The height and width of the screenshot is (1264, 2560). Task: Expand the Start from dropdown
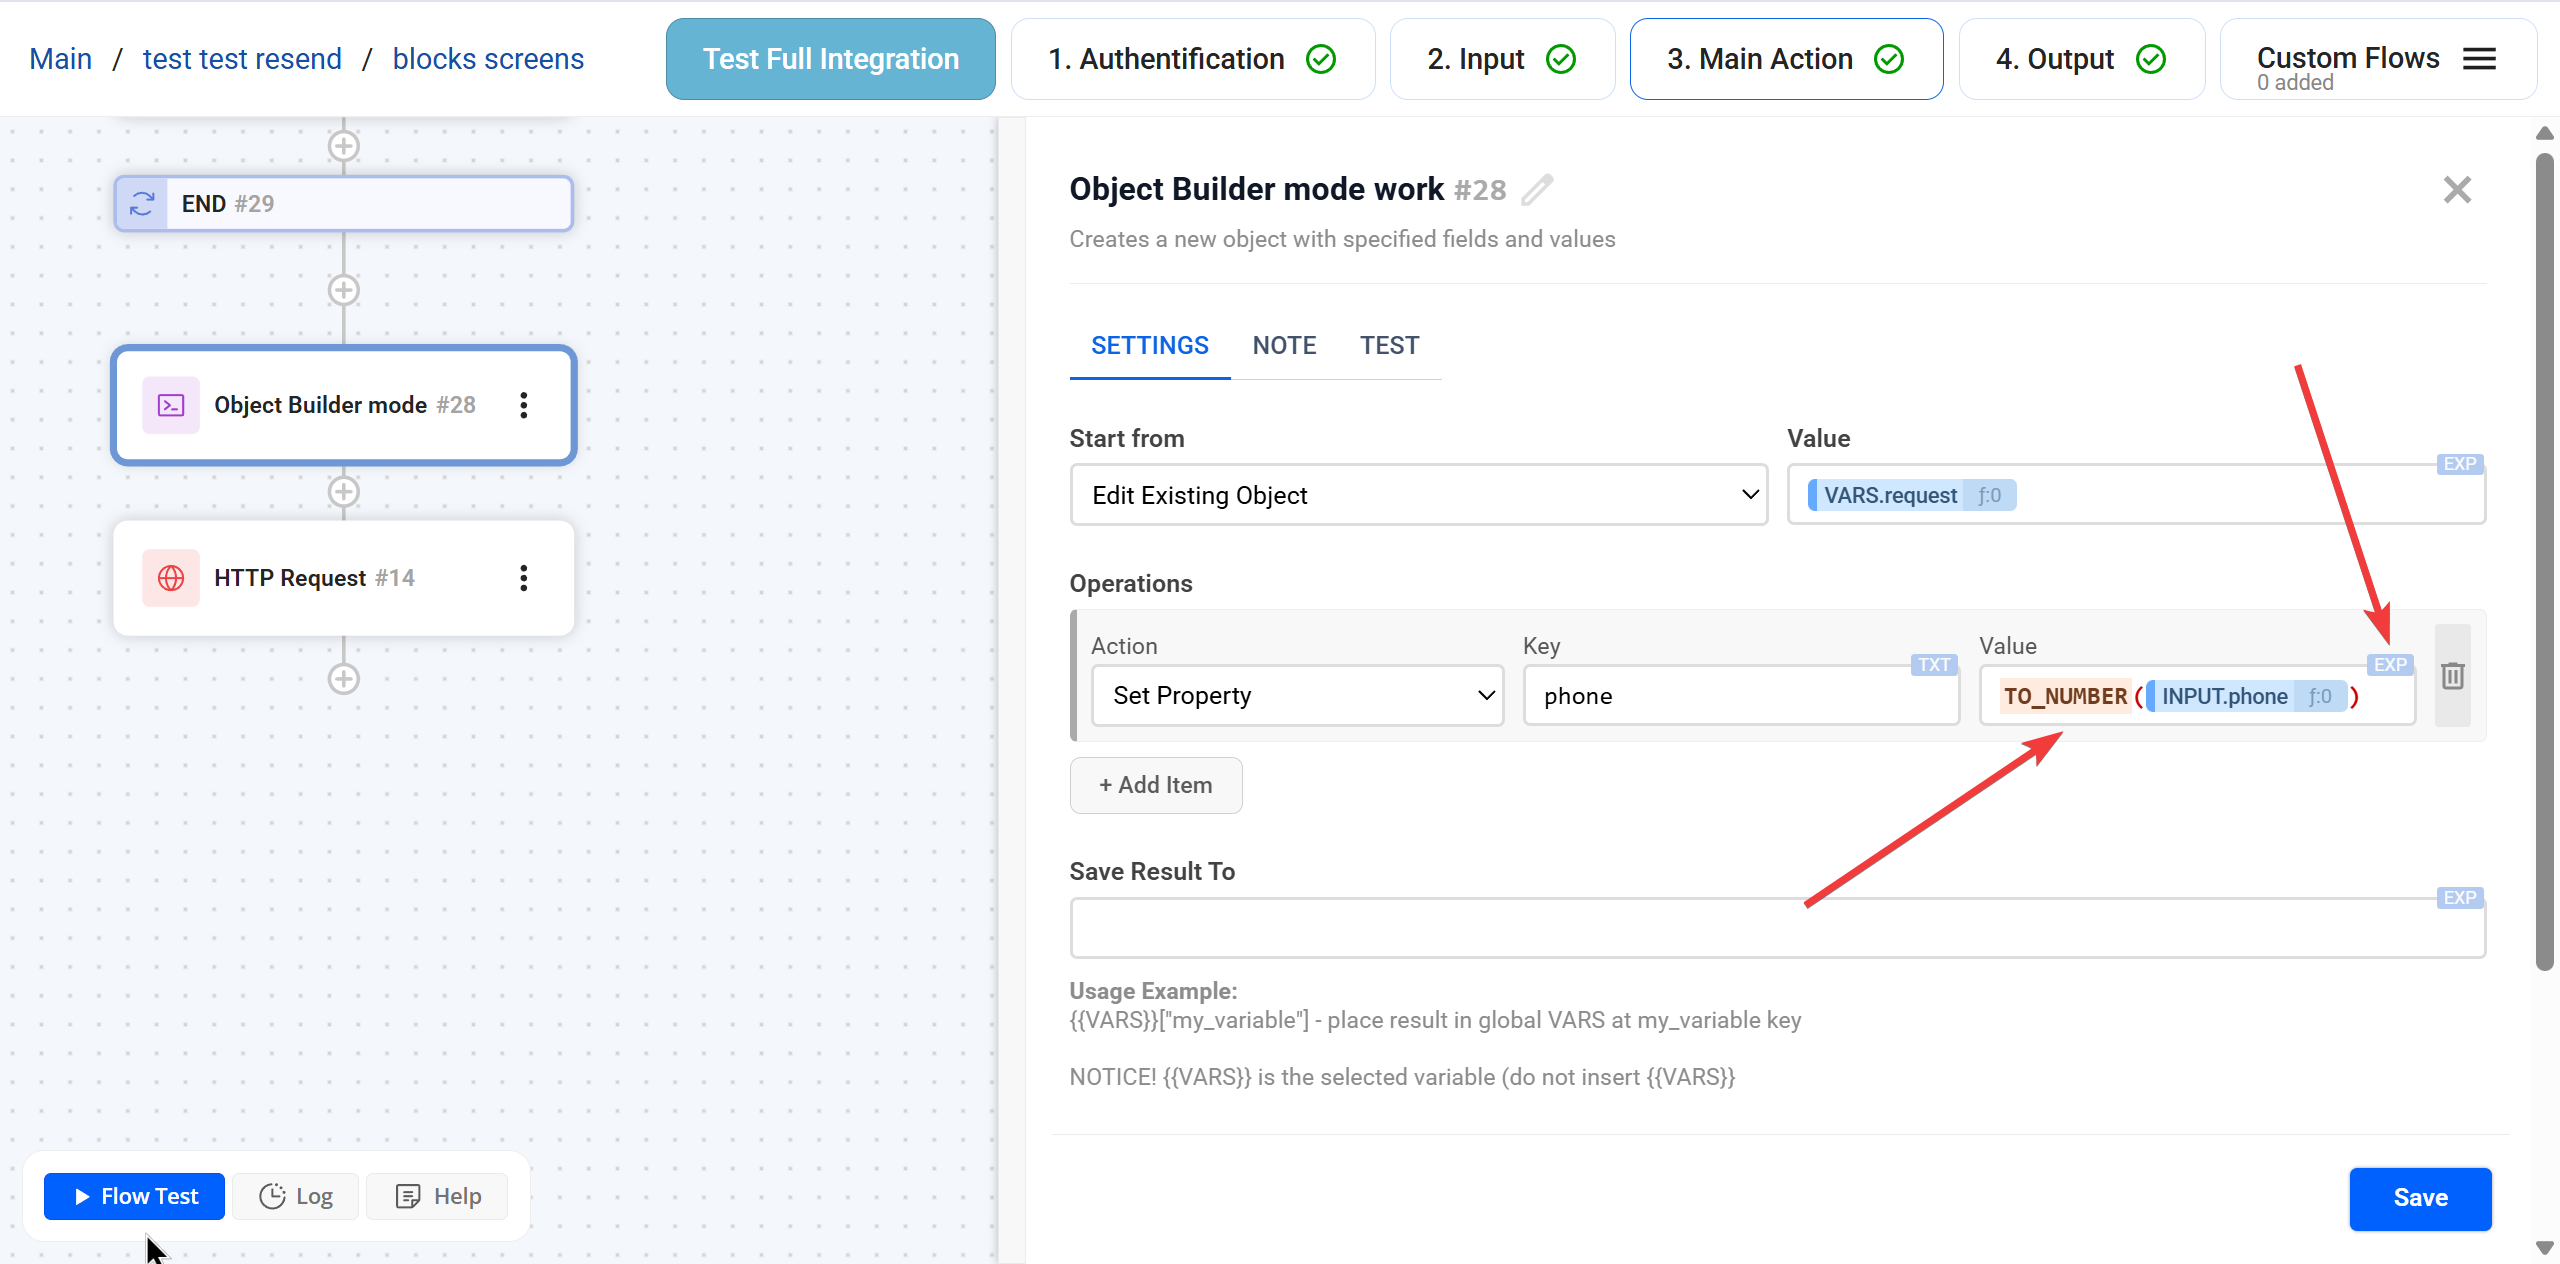coord(1418,495)
